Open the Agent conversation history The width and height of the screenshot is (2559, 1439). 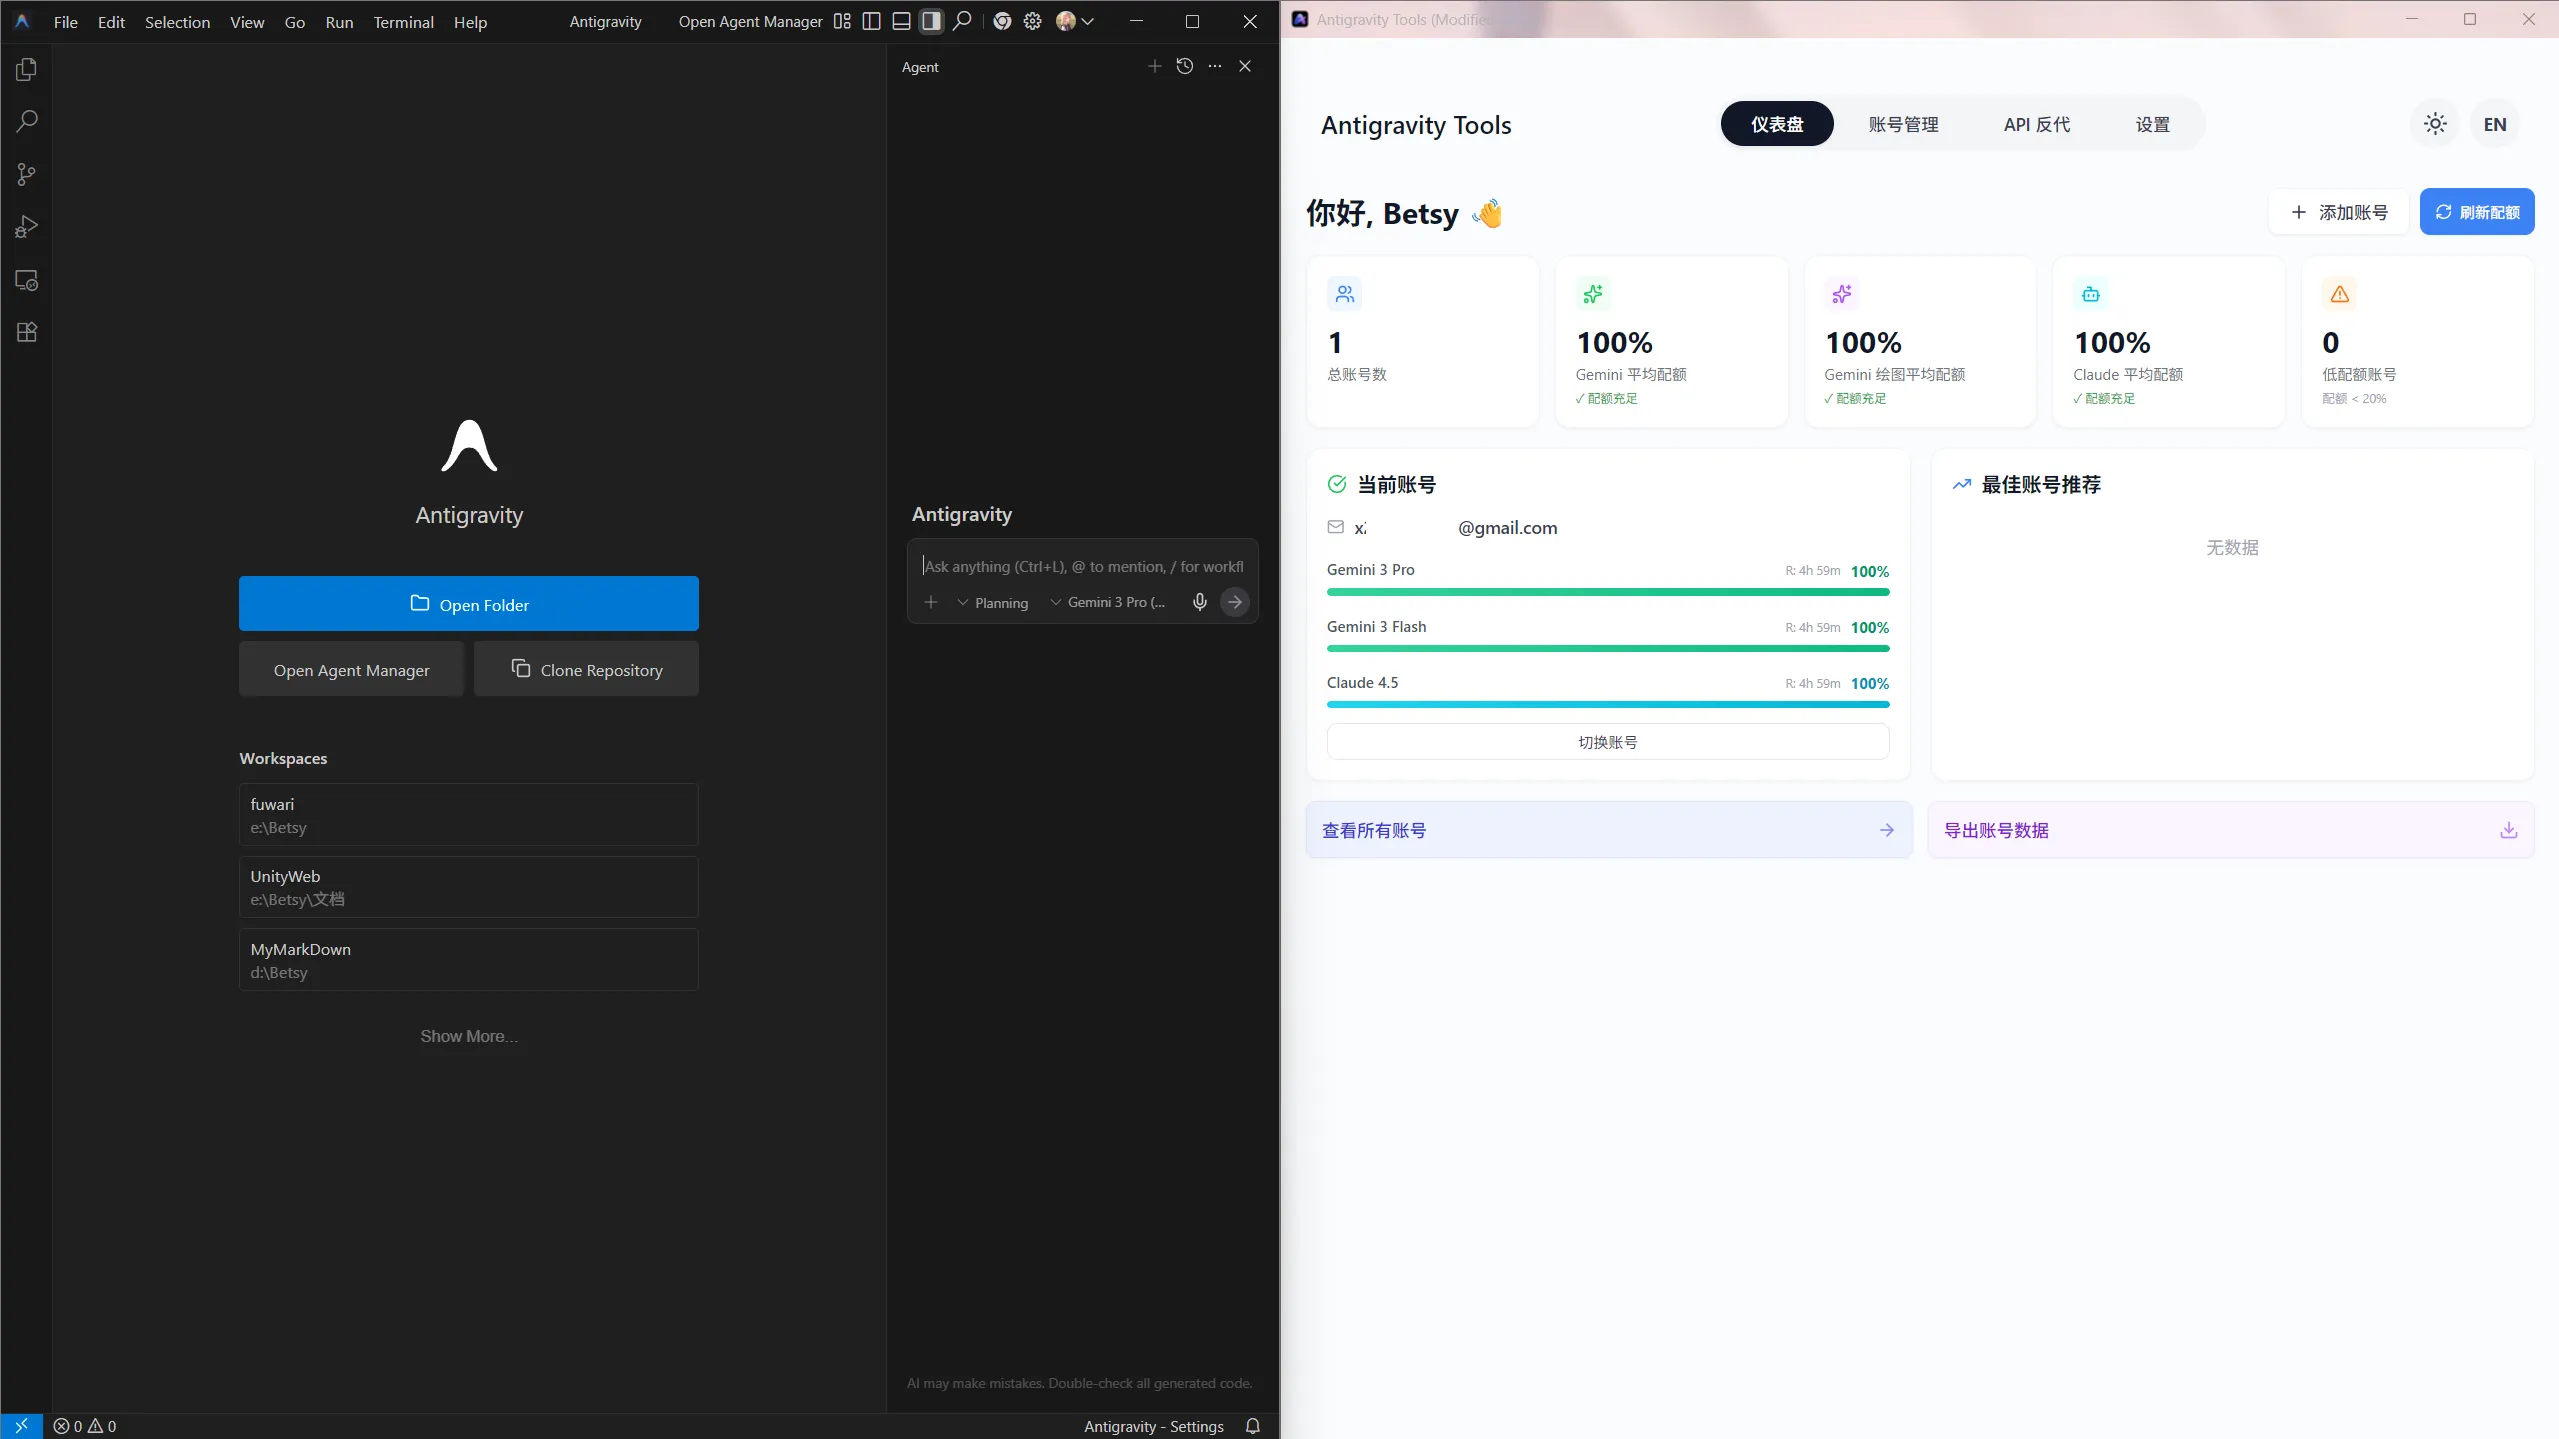pos(1183,66)
